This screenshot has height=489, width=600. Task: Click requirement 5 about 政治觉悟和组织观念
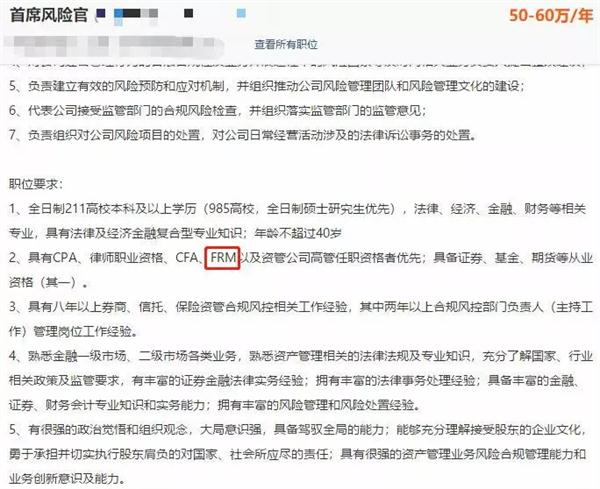point(301,454)
